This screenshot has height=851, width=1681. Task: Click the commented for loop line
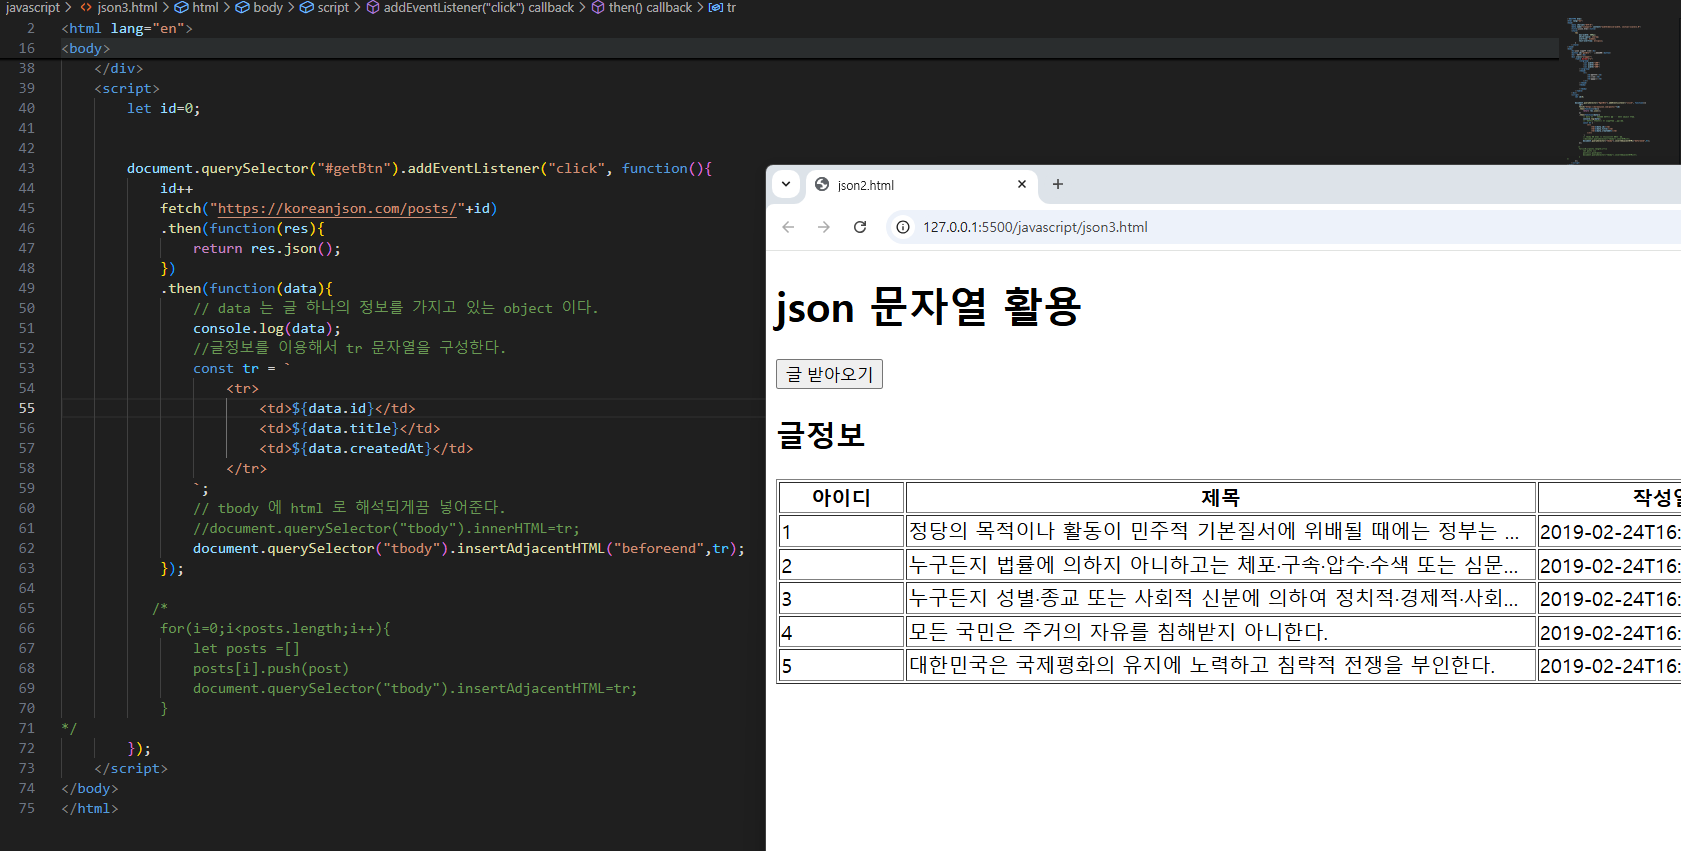pyautogui.click(x=275, y=628)
